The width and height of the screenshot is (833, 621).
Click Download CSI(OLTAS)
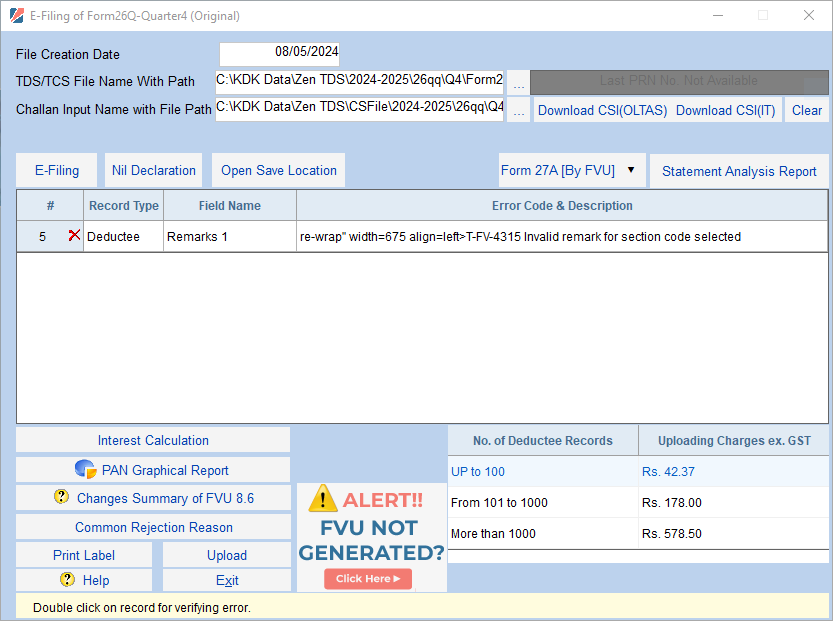click(602, 110)
